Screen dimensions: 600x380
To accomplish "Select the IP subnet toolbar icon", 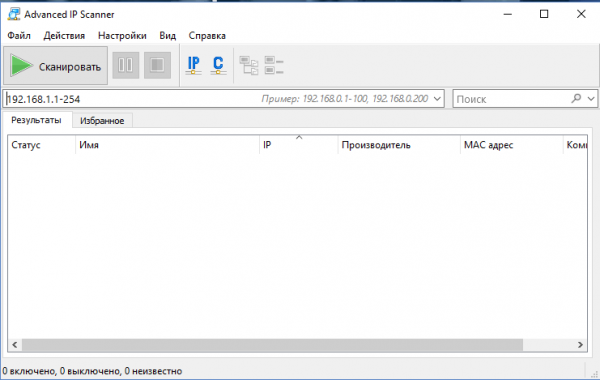I will [194, 65].
